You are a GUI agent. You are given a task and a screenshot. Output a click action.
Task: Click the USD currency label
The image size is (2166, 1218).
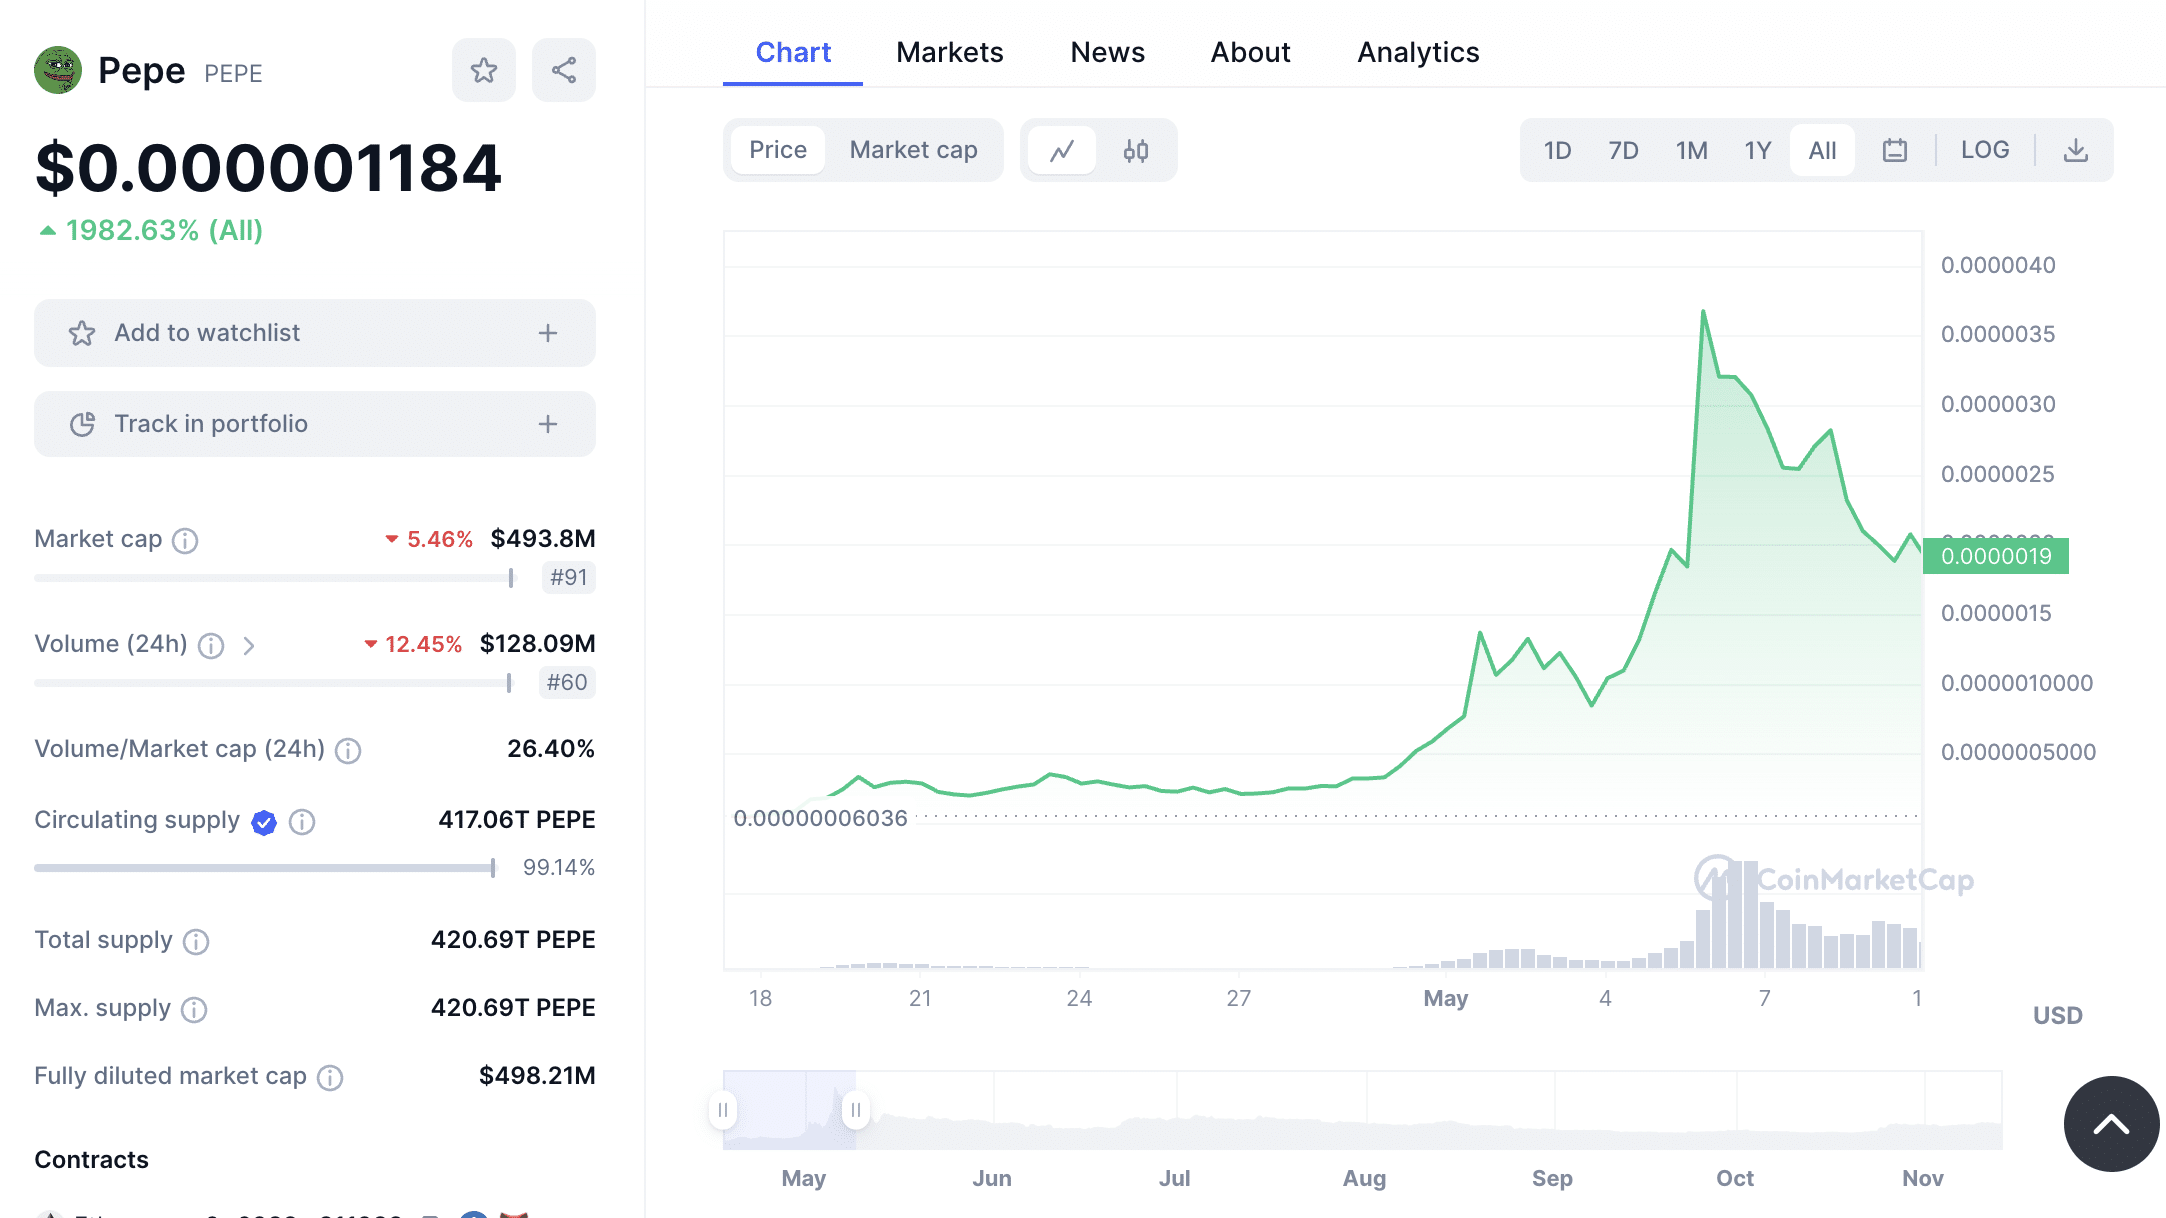2057,1015
